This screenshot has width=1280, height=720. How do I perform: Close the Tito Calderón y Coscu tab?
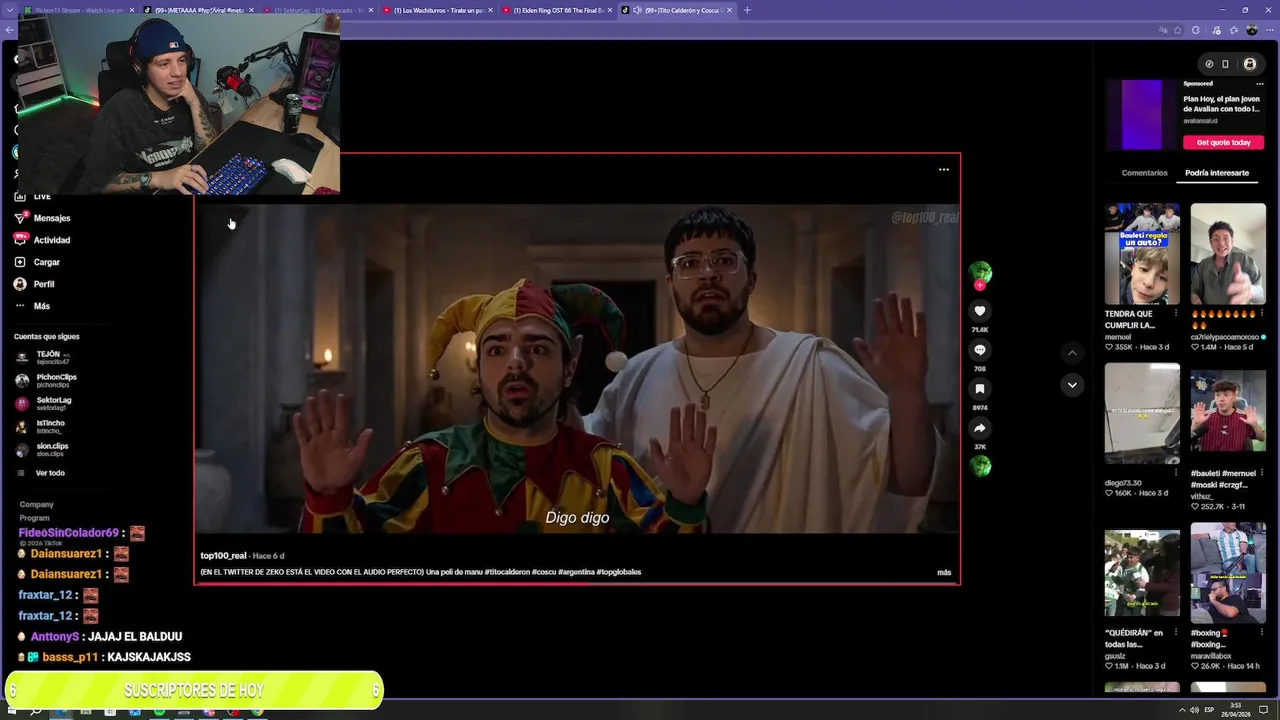click(x=729, y=10)
